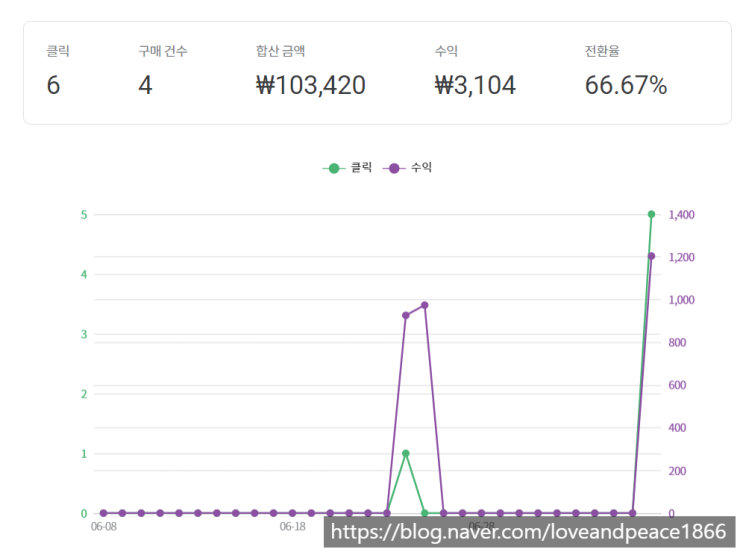
Task: Click the 구매 건수 value 4
Action: pos(145,85)
